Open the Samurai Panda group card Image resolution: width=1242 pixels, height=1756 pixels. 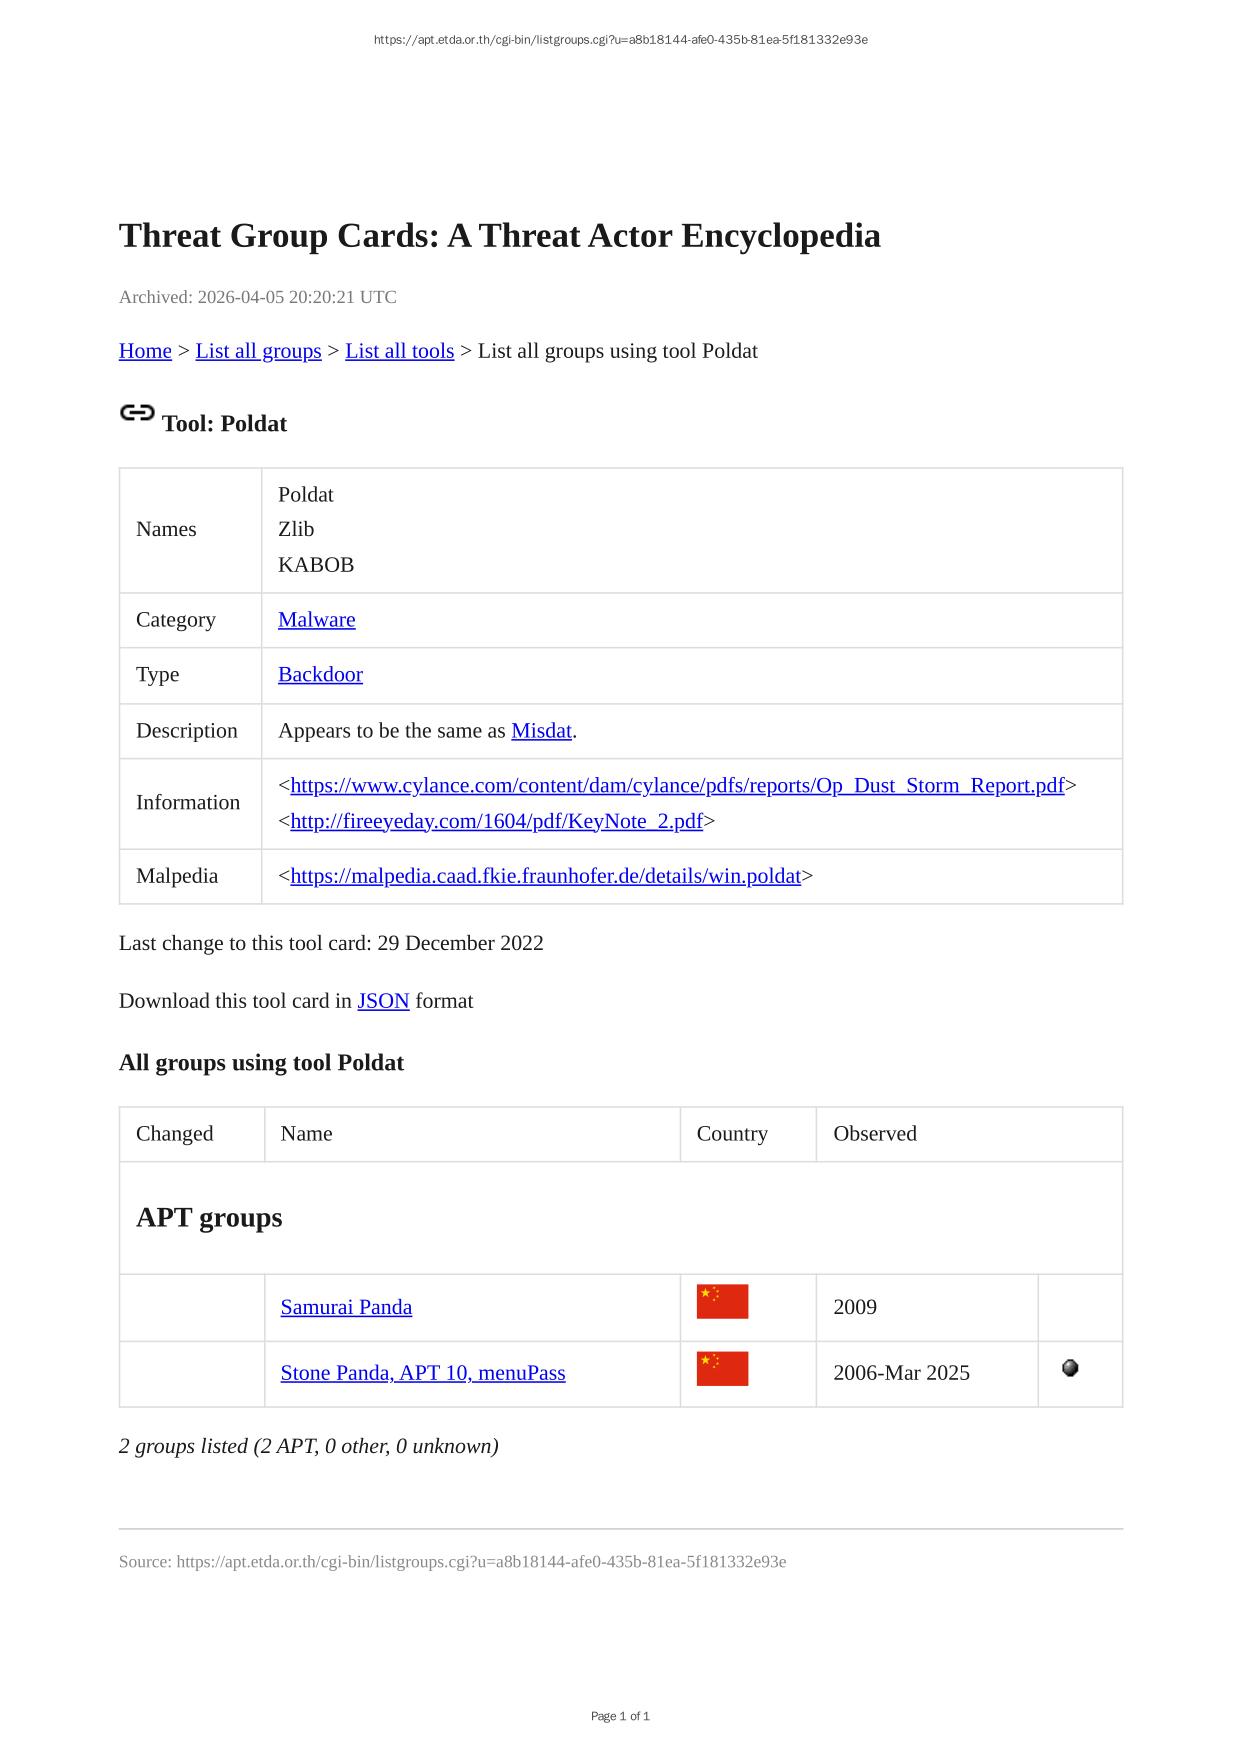coord(346,1307)
